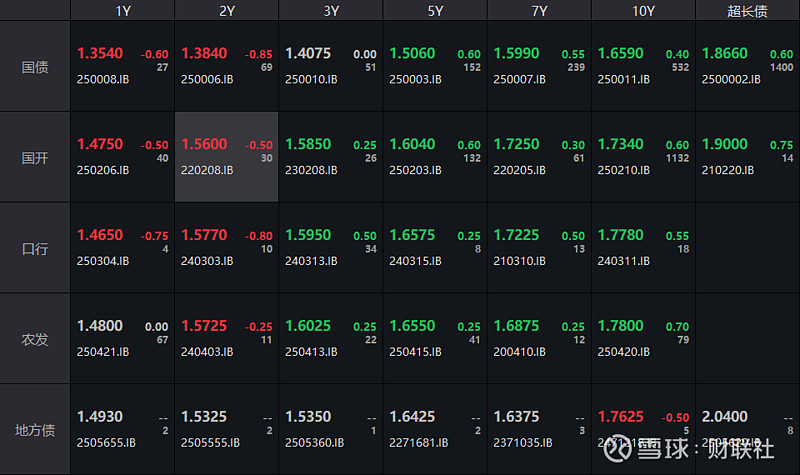Select the 5Y column header

(435, 10)
